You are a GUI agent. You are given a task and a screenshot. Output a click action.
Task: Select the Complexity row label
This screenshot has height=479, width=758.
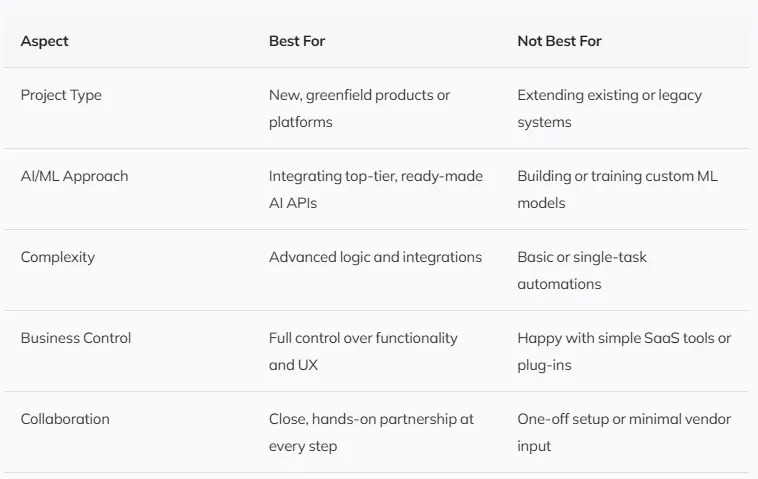[58, 257]
